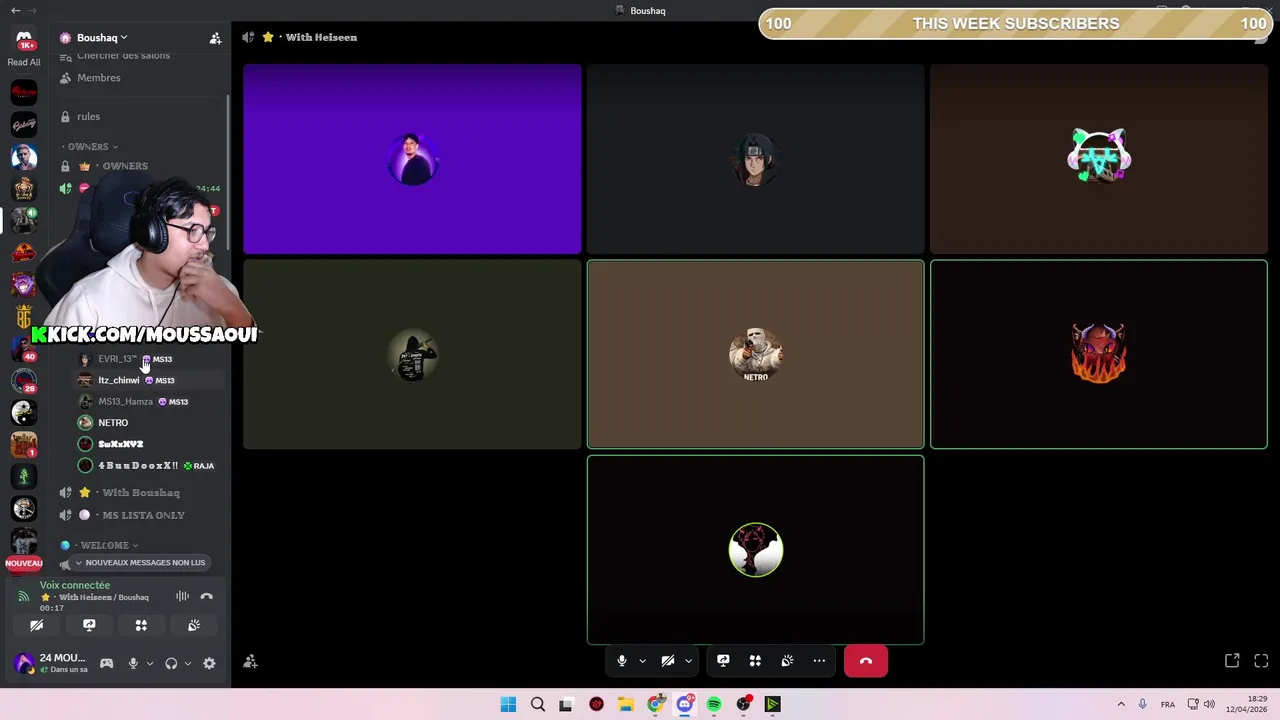Select user MS13_Hamza in voice list
The height and width of the screenshot is (720, 1280).
pos(125,401)
